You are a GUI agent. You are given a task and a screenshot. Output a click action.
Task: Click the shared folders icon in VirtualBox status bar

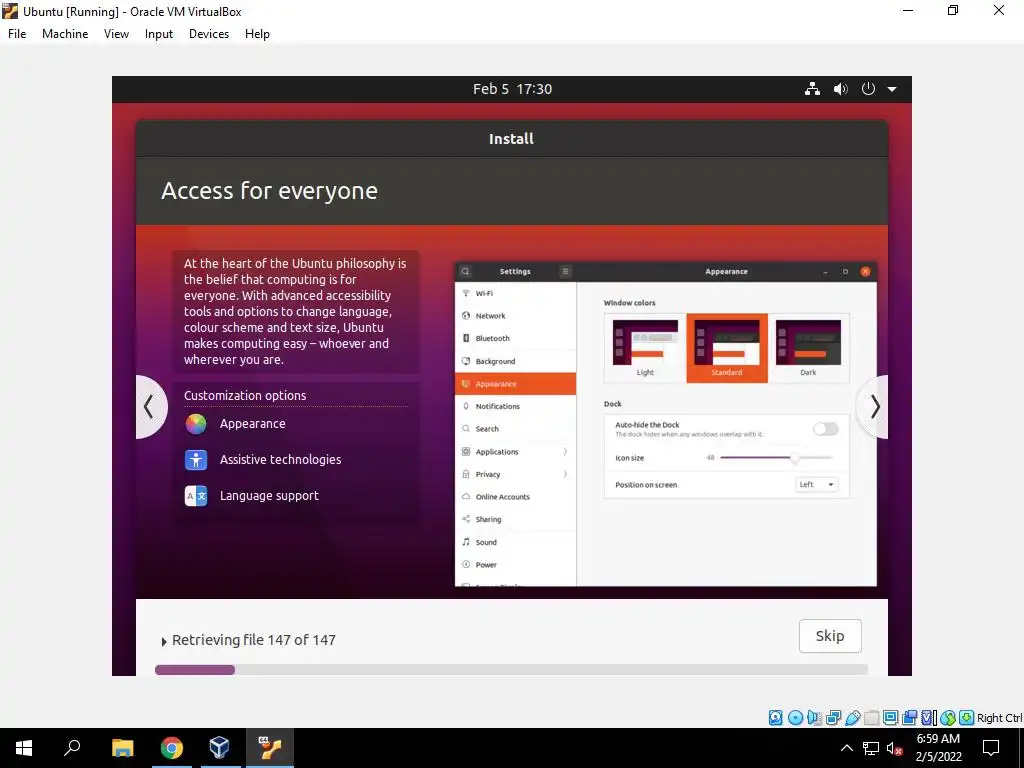coord(871,718)
